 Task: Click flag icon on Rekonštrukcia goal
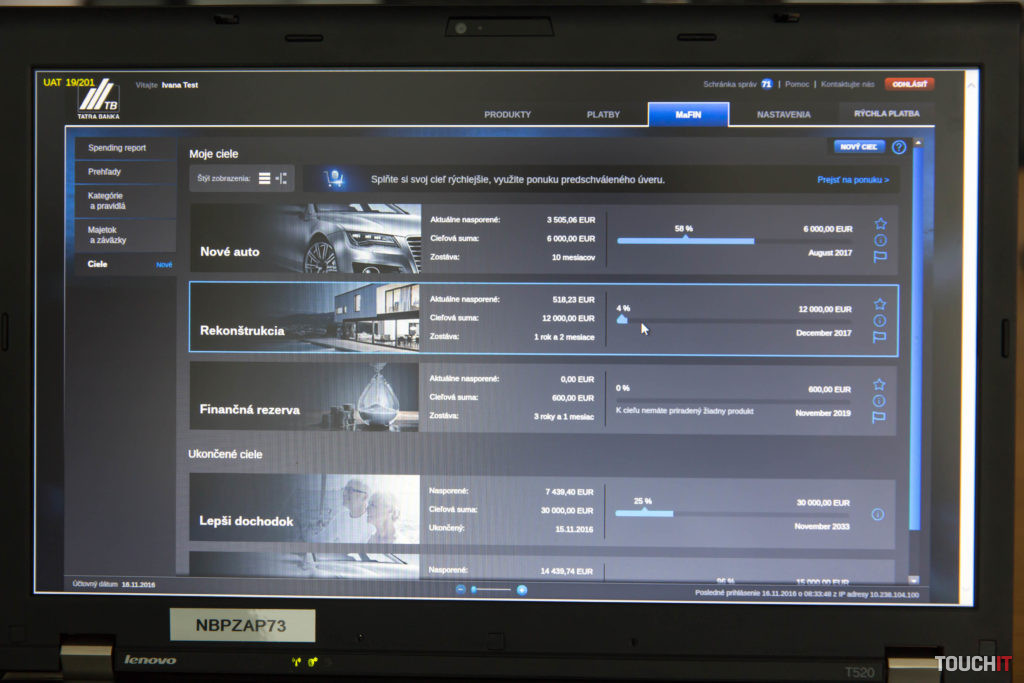(880, 337)
